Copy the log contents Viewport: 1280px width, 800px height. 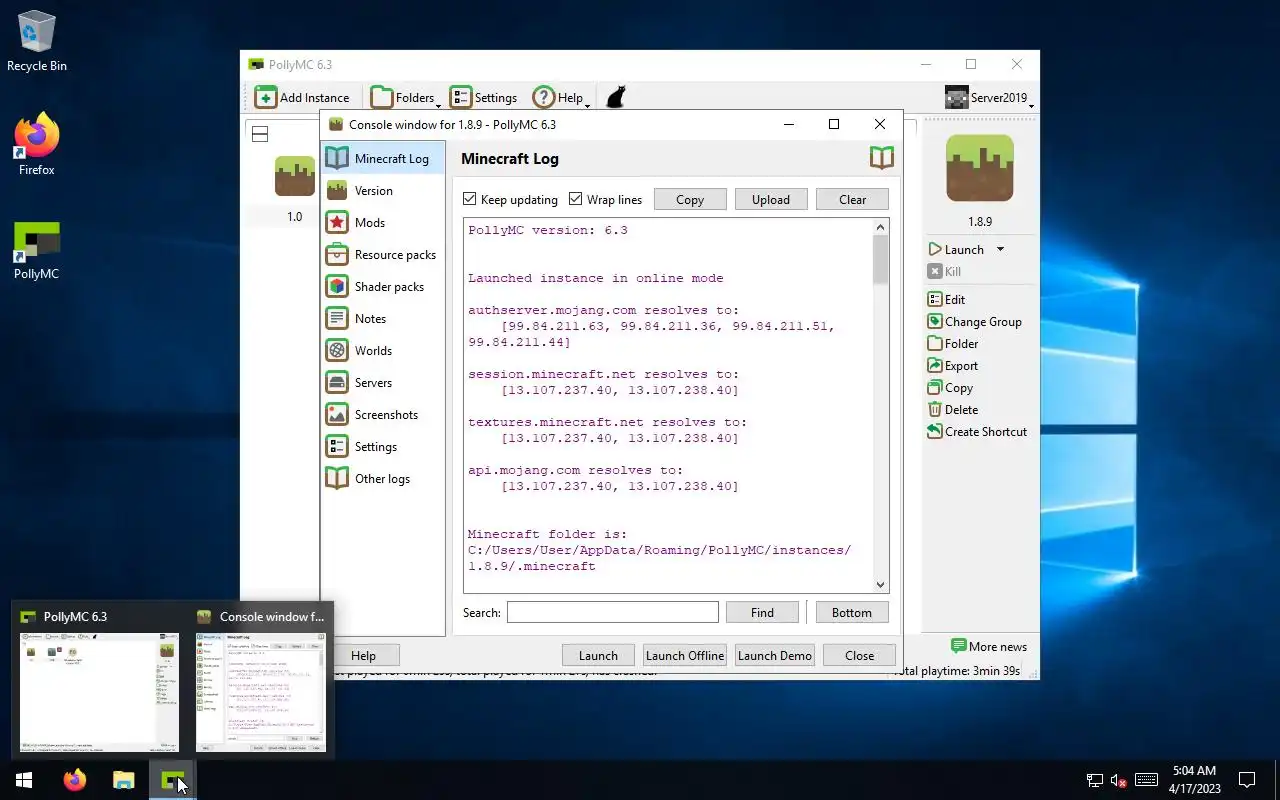point(690,199)
